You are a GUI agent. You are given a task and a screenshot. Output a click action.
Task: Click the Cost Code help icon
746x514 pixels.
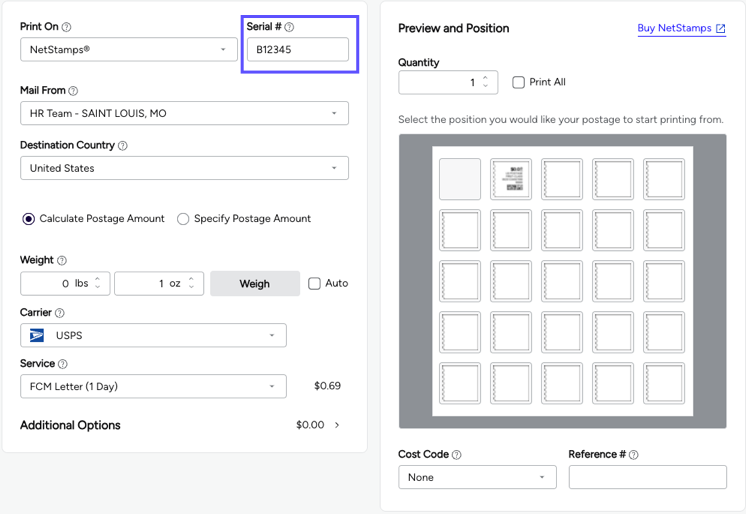[x=457, y=455]
